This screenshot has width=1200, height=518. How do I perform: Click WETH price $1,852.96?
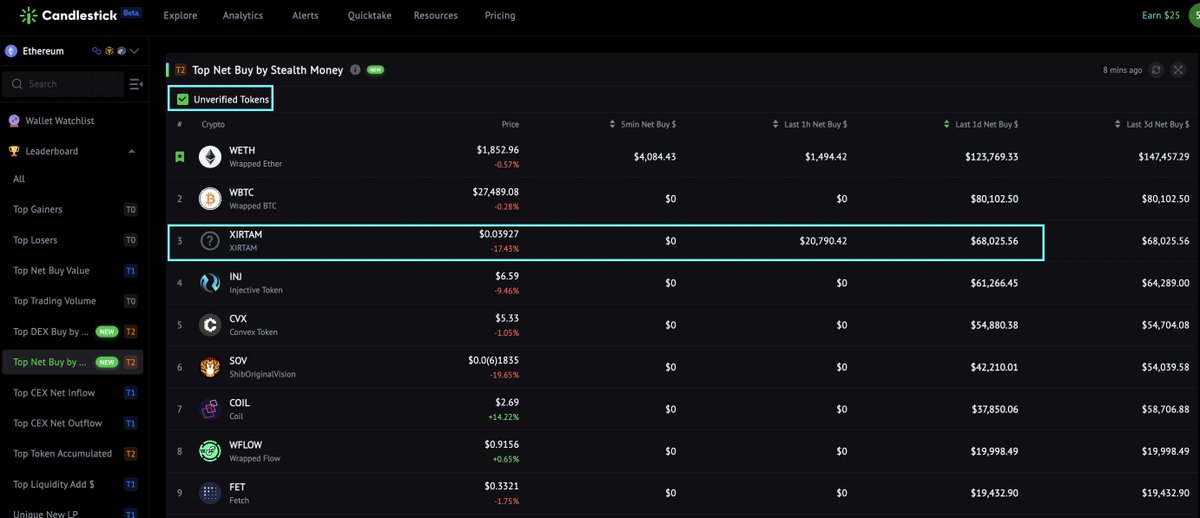pos(498,150)
